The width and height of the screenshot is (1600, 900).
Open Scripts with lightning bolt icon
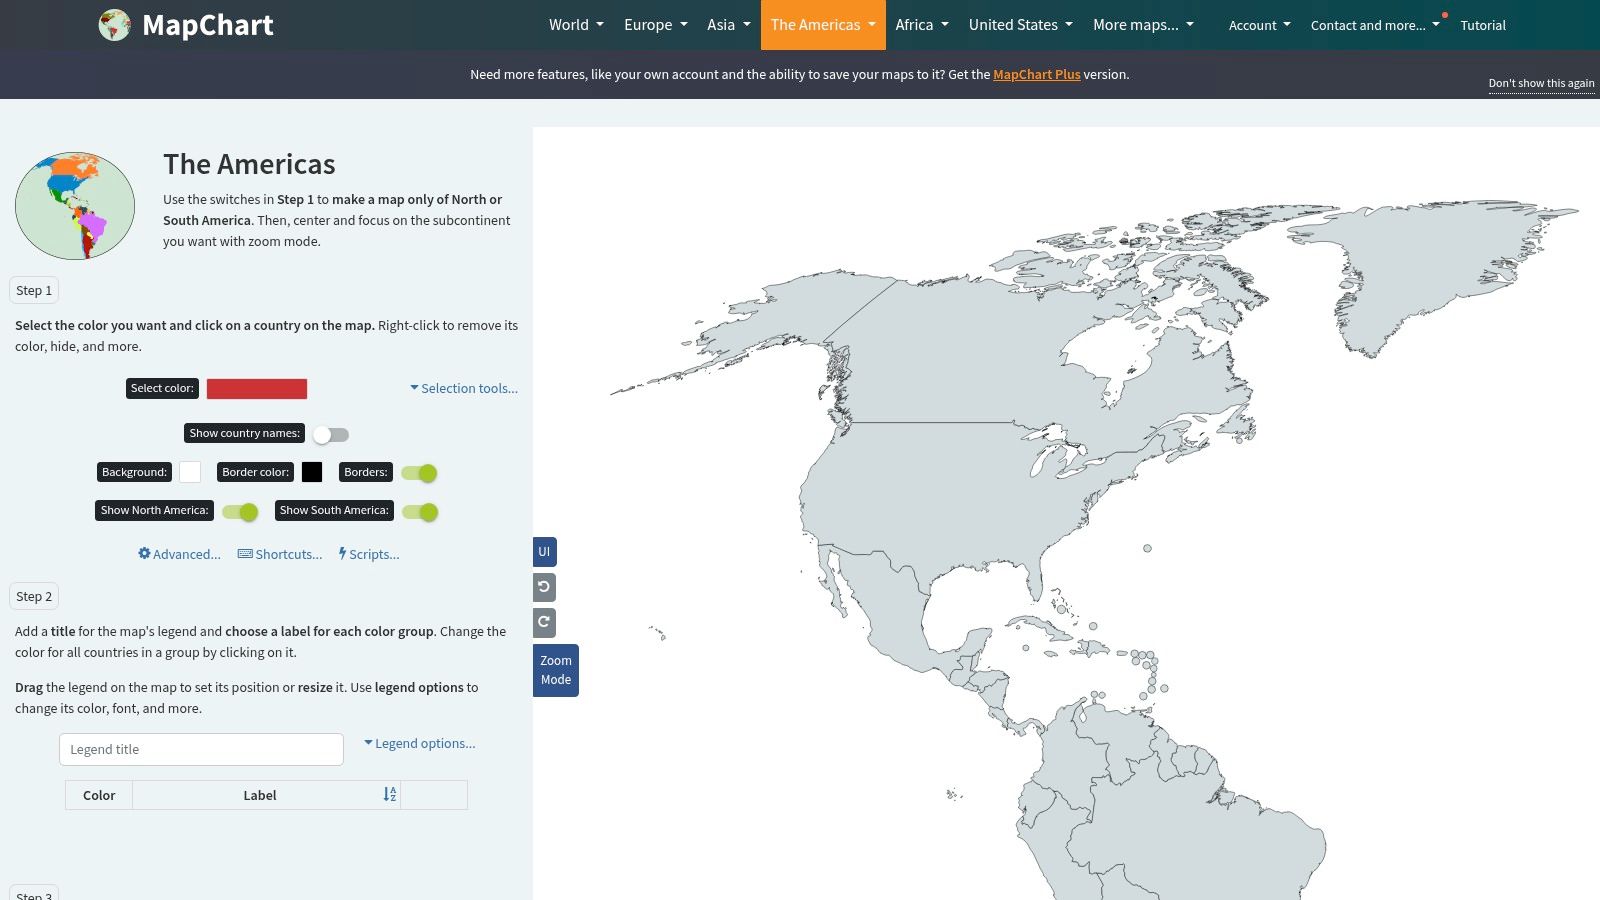(x=369, y=554)
